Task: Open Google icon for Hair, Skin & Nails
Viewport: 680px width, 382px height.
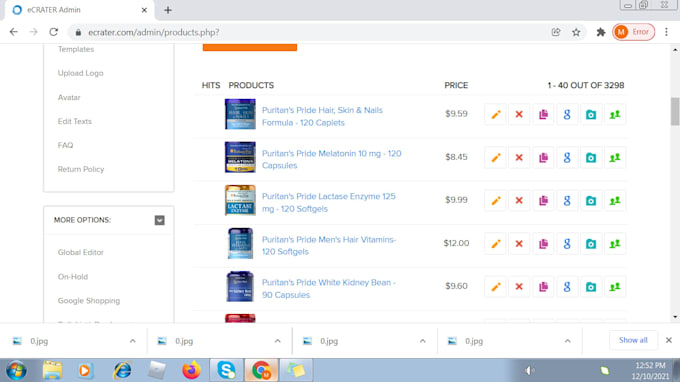Action: point(567,114)
